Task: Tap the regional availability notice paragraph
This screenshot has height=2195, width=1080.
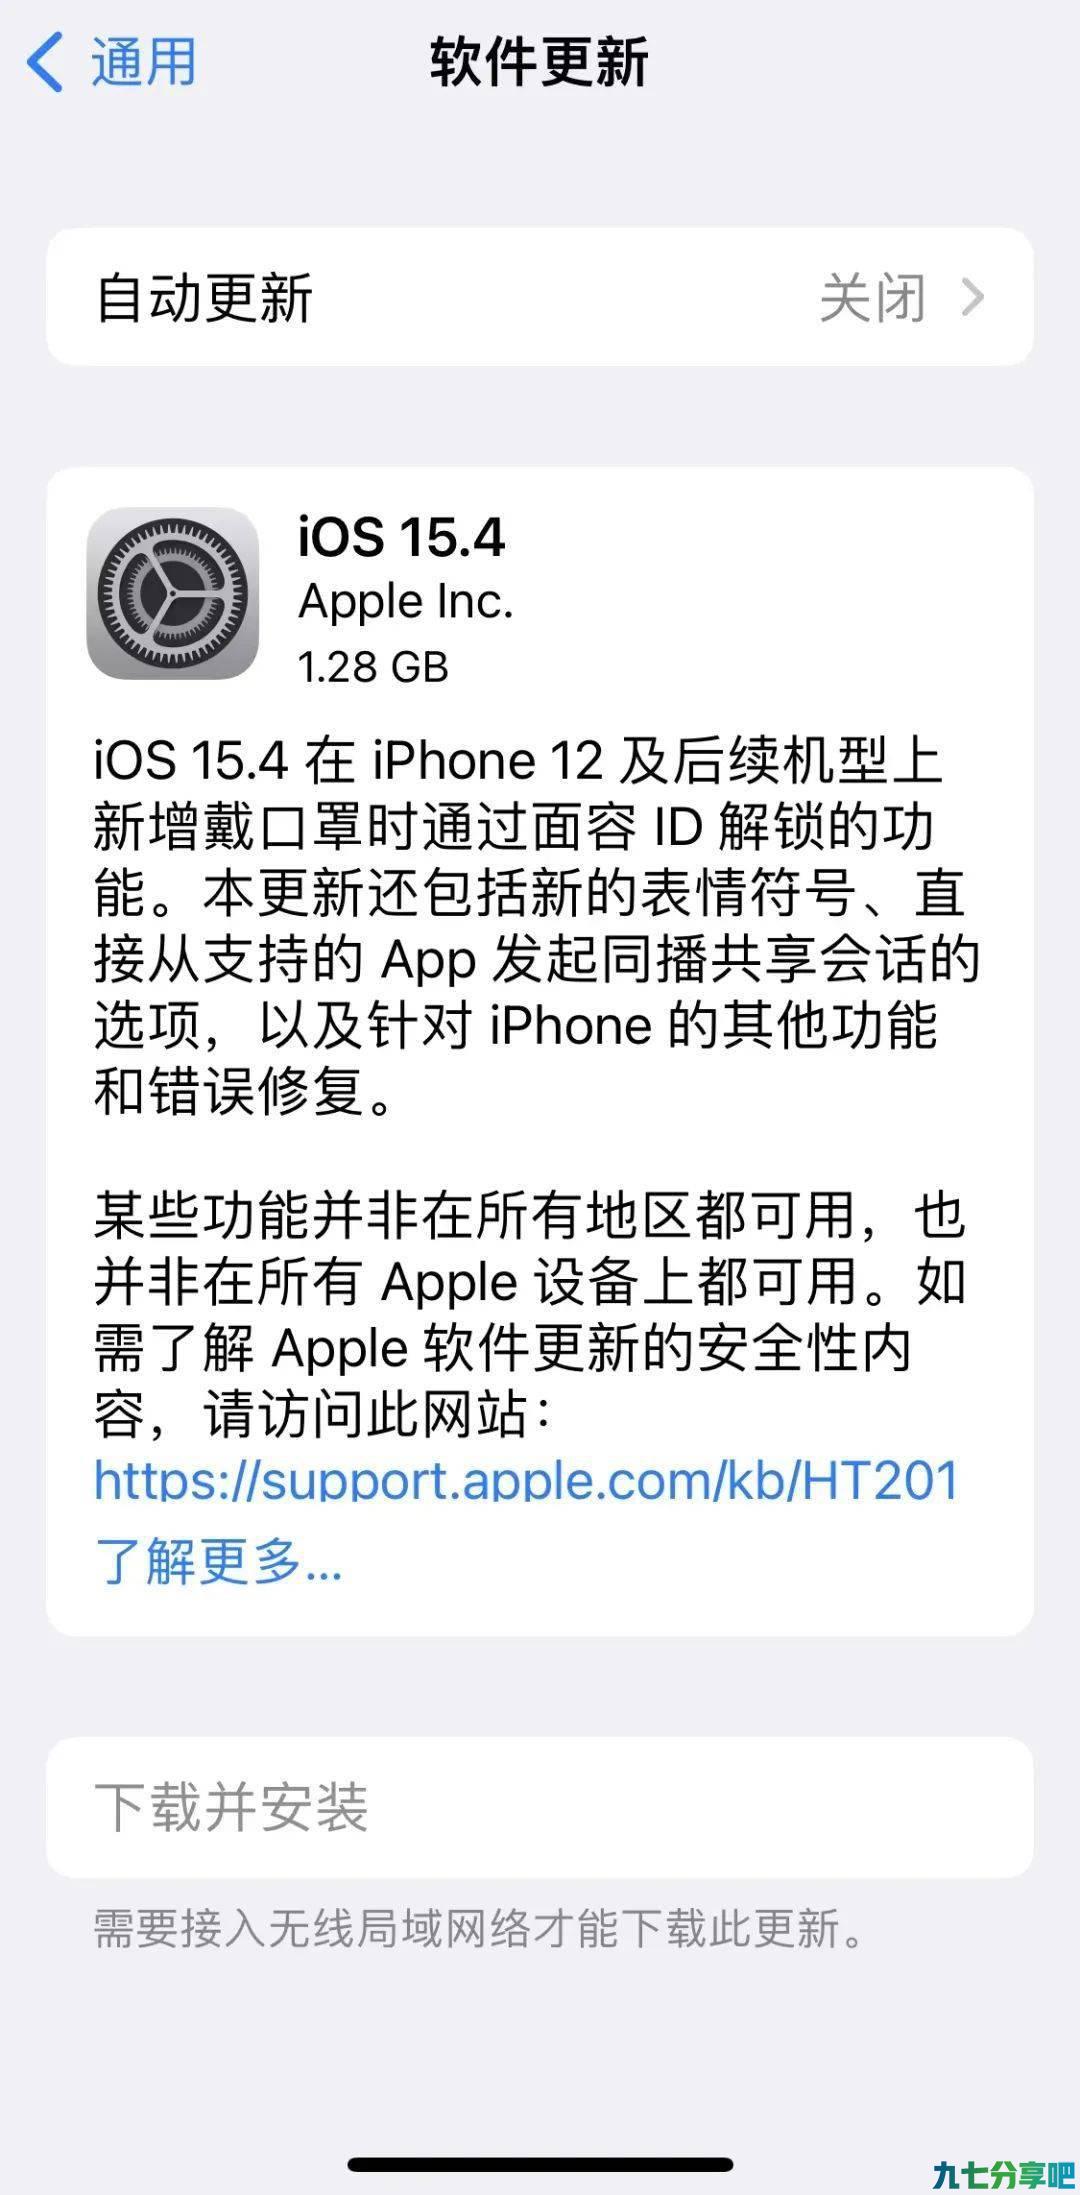Action: [x=530, y=1315]
